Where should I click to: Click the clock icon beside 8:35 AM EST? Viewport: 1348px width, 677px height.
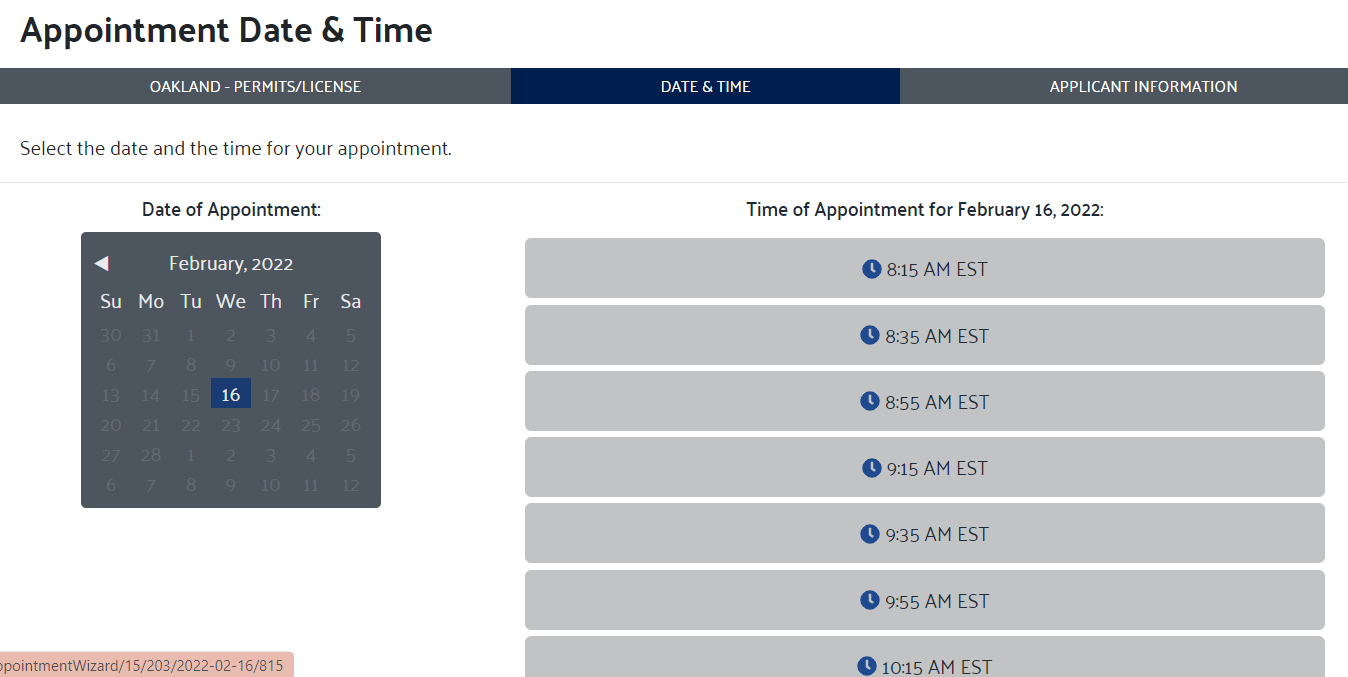870,335
